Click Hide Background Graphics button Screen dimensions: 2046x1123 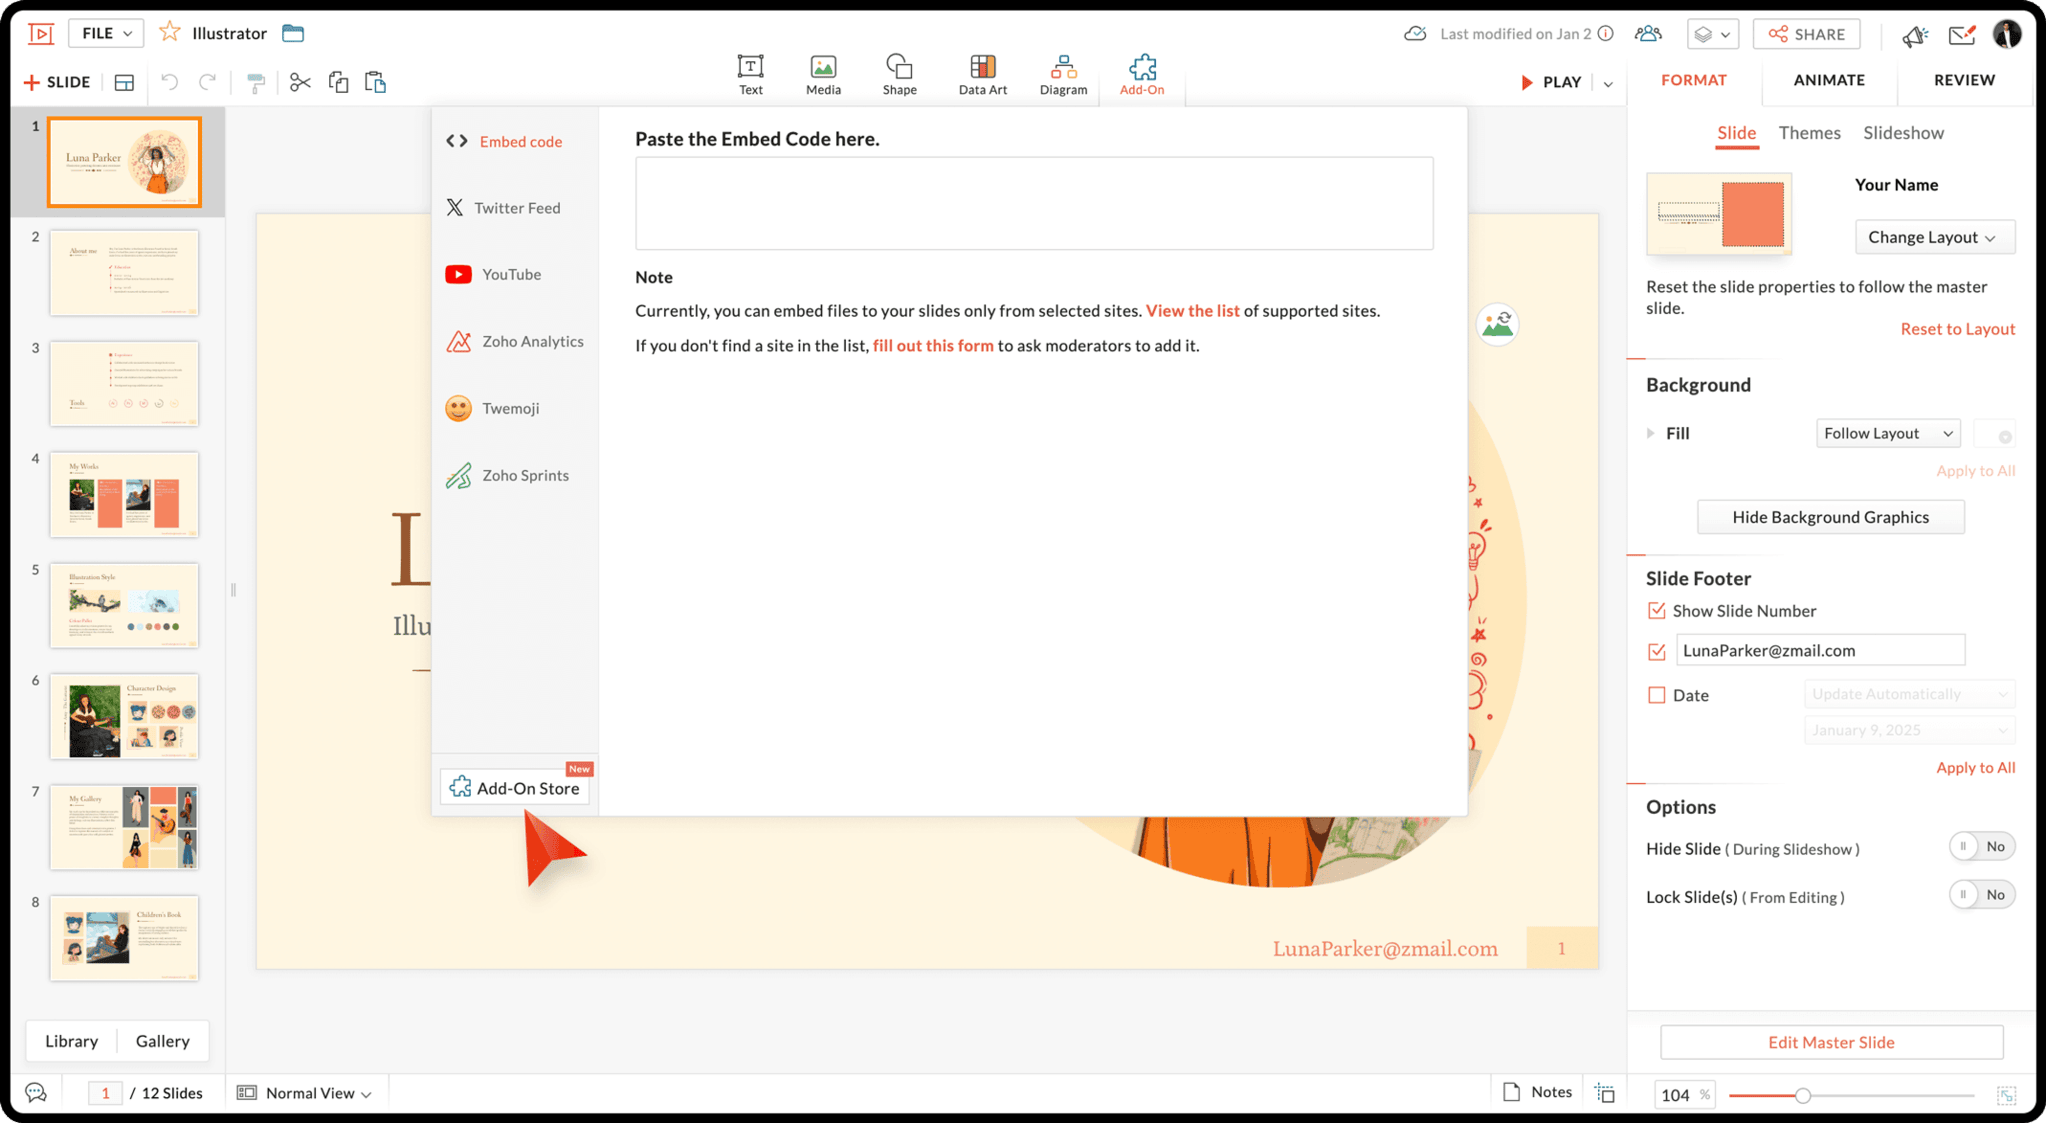1830,517
